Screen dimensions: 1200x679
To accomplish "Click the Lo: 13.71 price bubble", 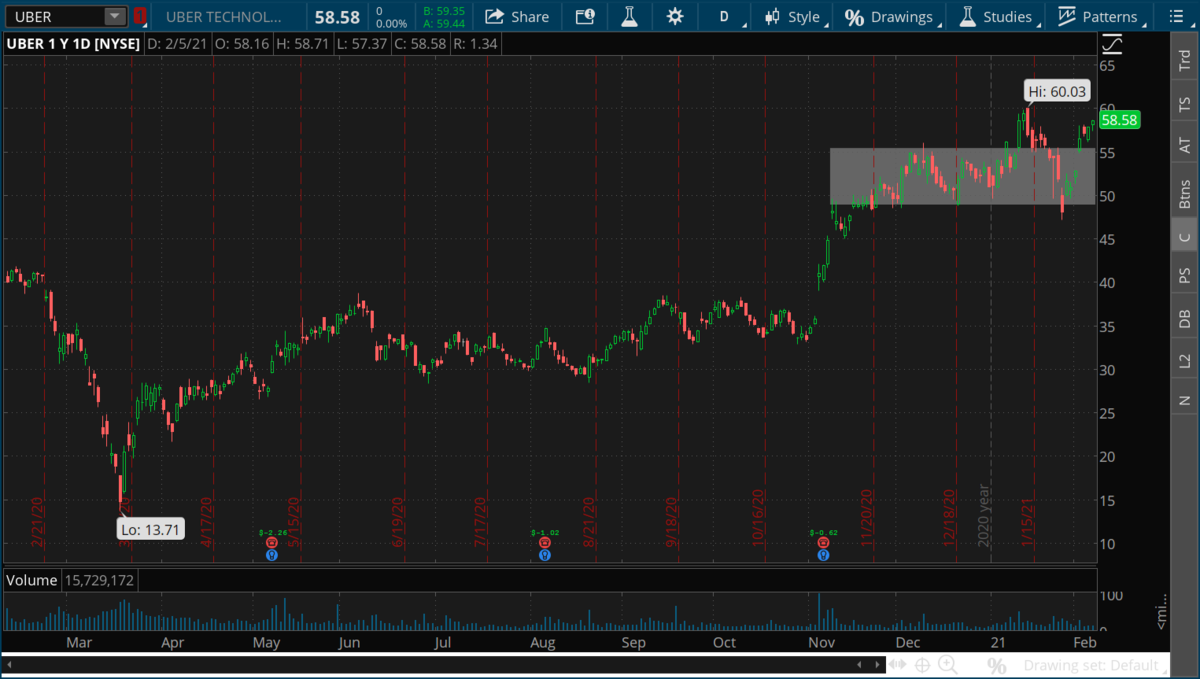I will (x=150, y=530).
